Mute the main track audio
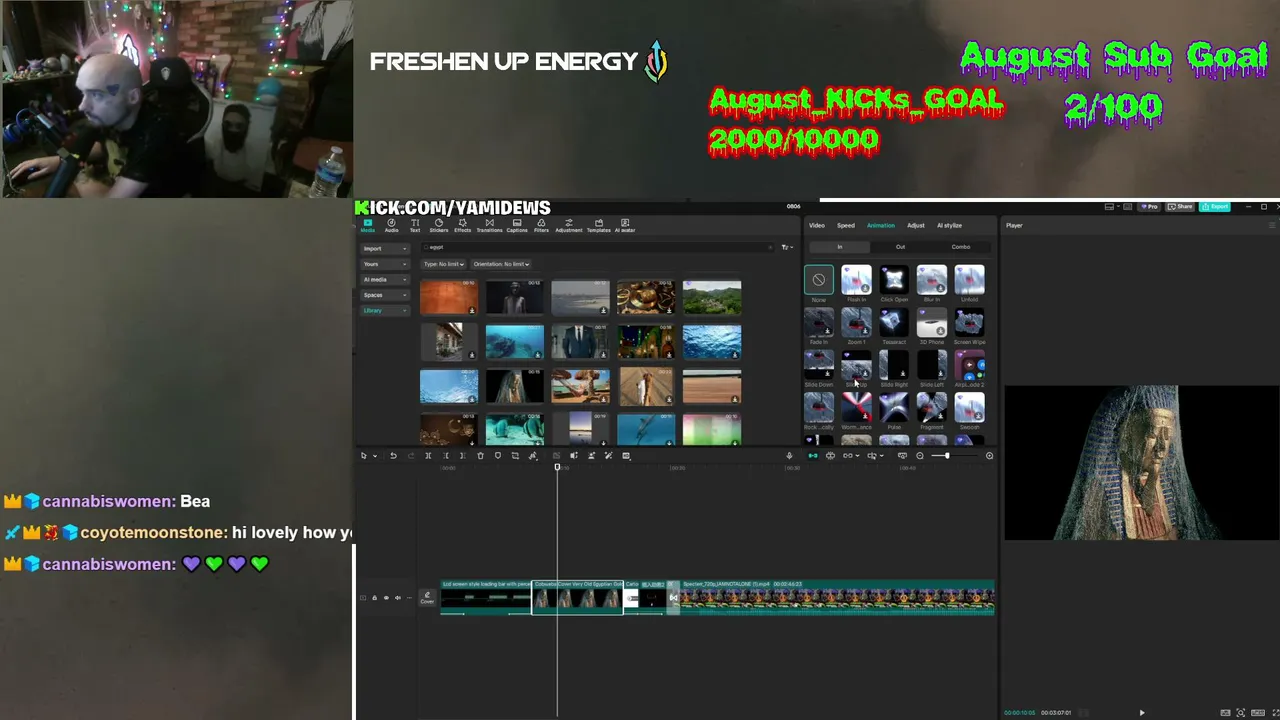The image size is (1280, 720). coord(398,598)
